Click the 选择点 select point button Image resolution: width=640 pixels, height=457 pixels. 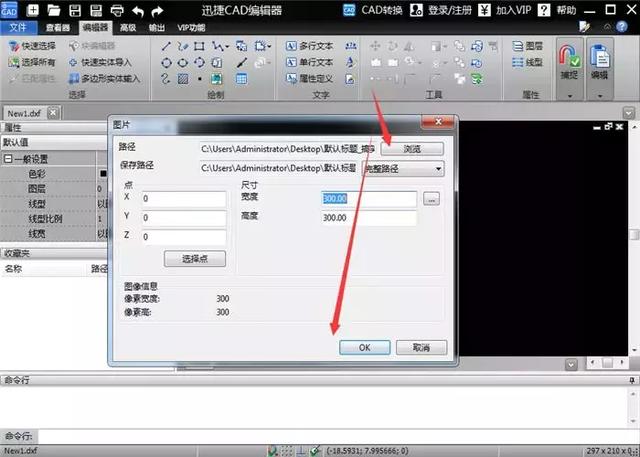point(195,259)
